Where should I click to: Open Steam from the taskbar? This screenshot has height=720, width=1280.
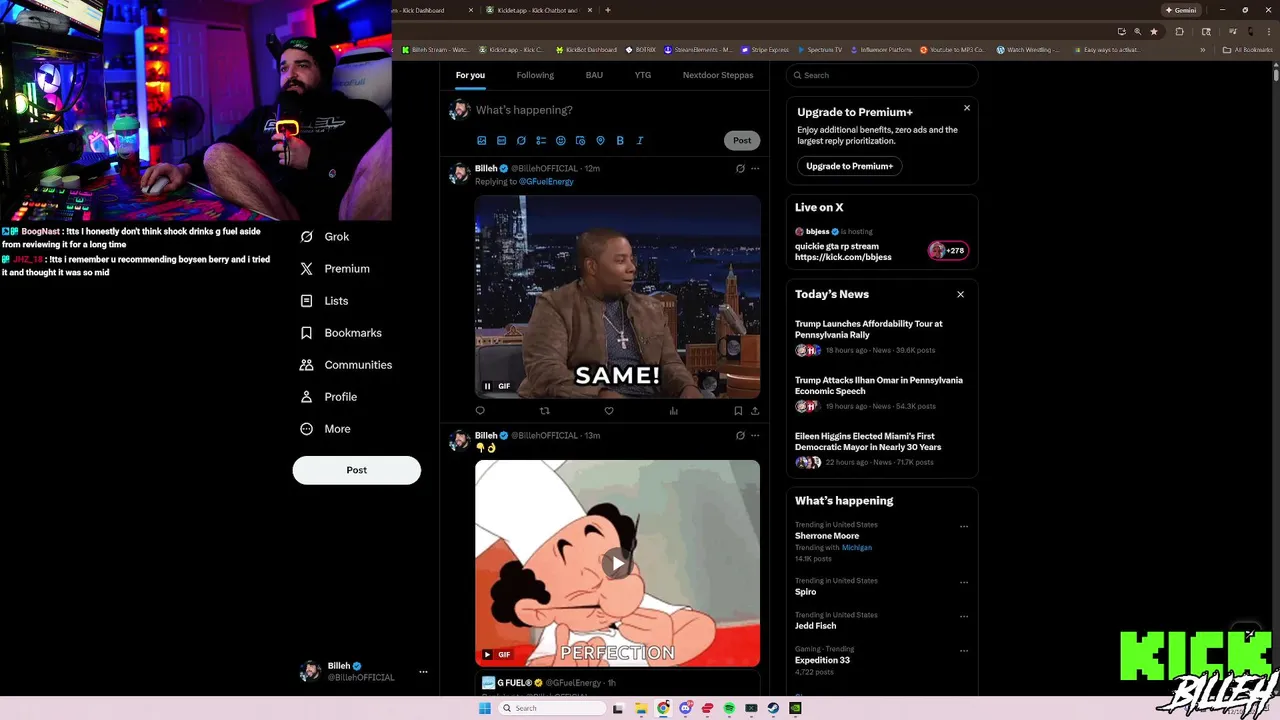pyautogui.click(x=773, y=708)
